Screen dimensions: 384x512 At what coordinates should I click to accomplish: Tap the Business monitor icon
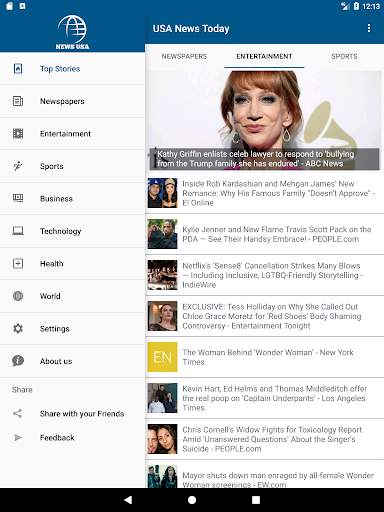(x=18, y=198)
